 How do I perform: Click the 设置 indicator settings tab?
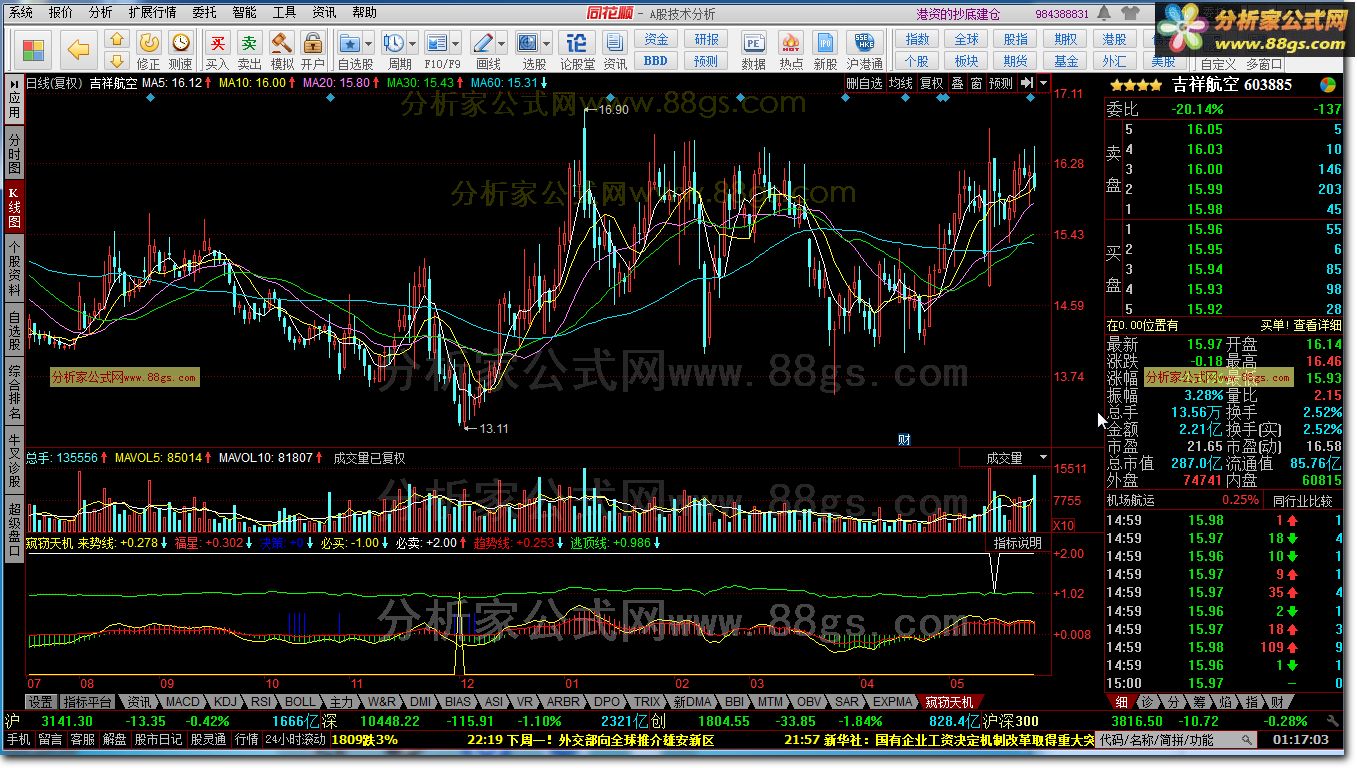pyautogui.click(x=40, y=702)
